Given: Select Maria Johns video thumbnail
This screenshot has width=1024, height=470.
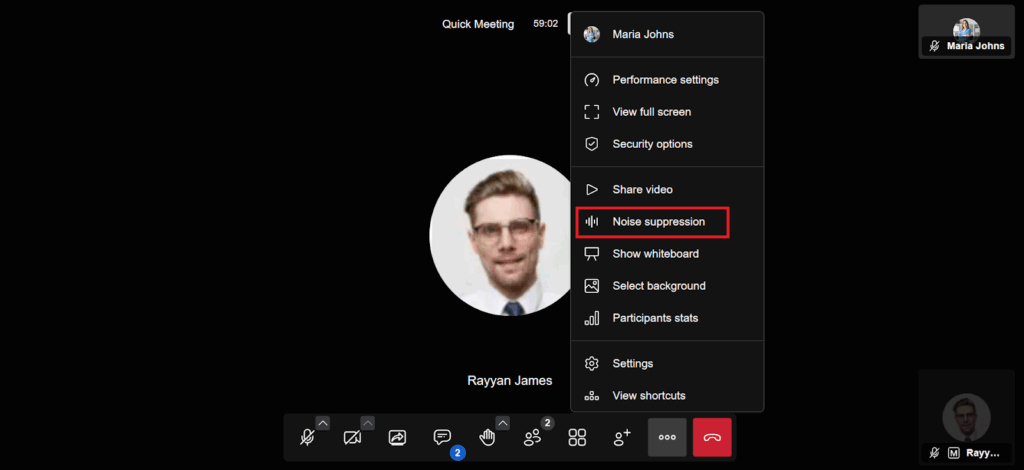Looking at the screenshot, I should [x=966, y=32].
